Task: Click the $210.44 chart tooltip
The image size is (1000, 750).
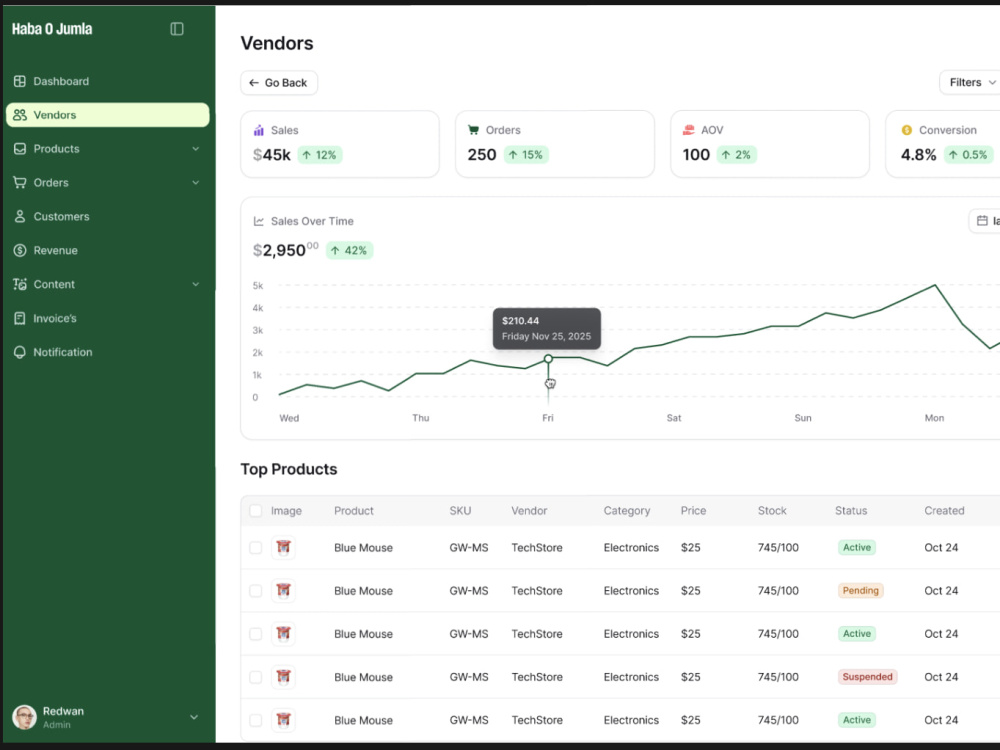Action: (x=547, y=328)
